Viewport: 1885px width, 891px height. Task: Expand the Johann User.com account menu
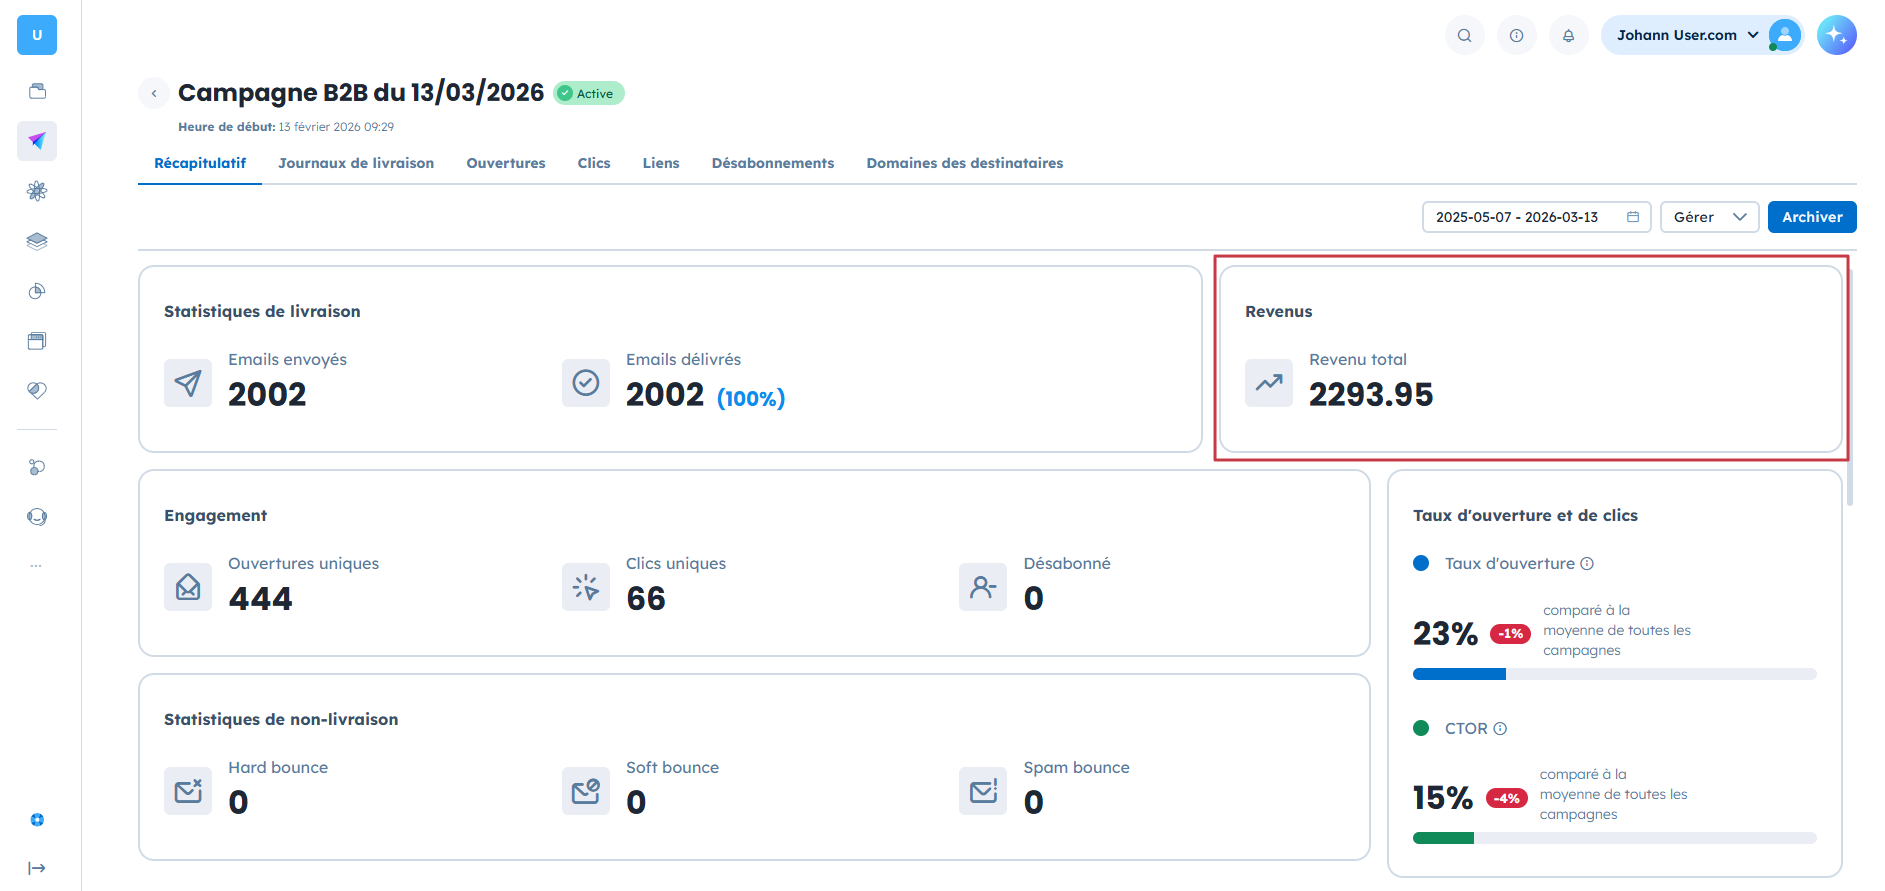tap(1701, 35)
